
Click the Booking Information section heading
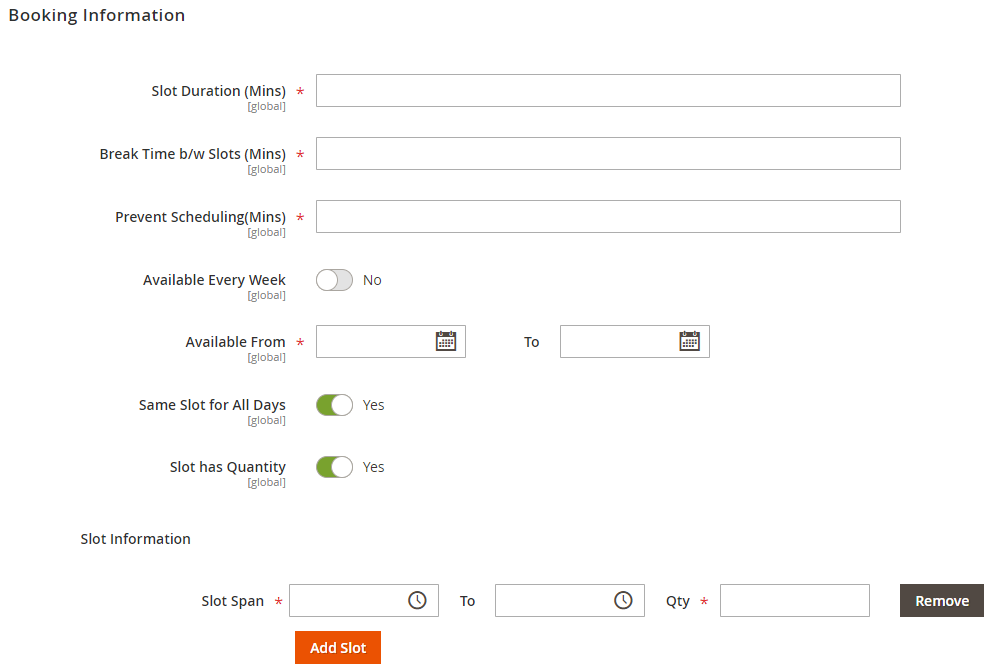97,15
